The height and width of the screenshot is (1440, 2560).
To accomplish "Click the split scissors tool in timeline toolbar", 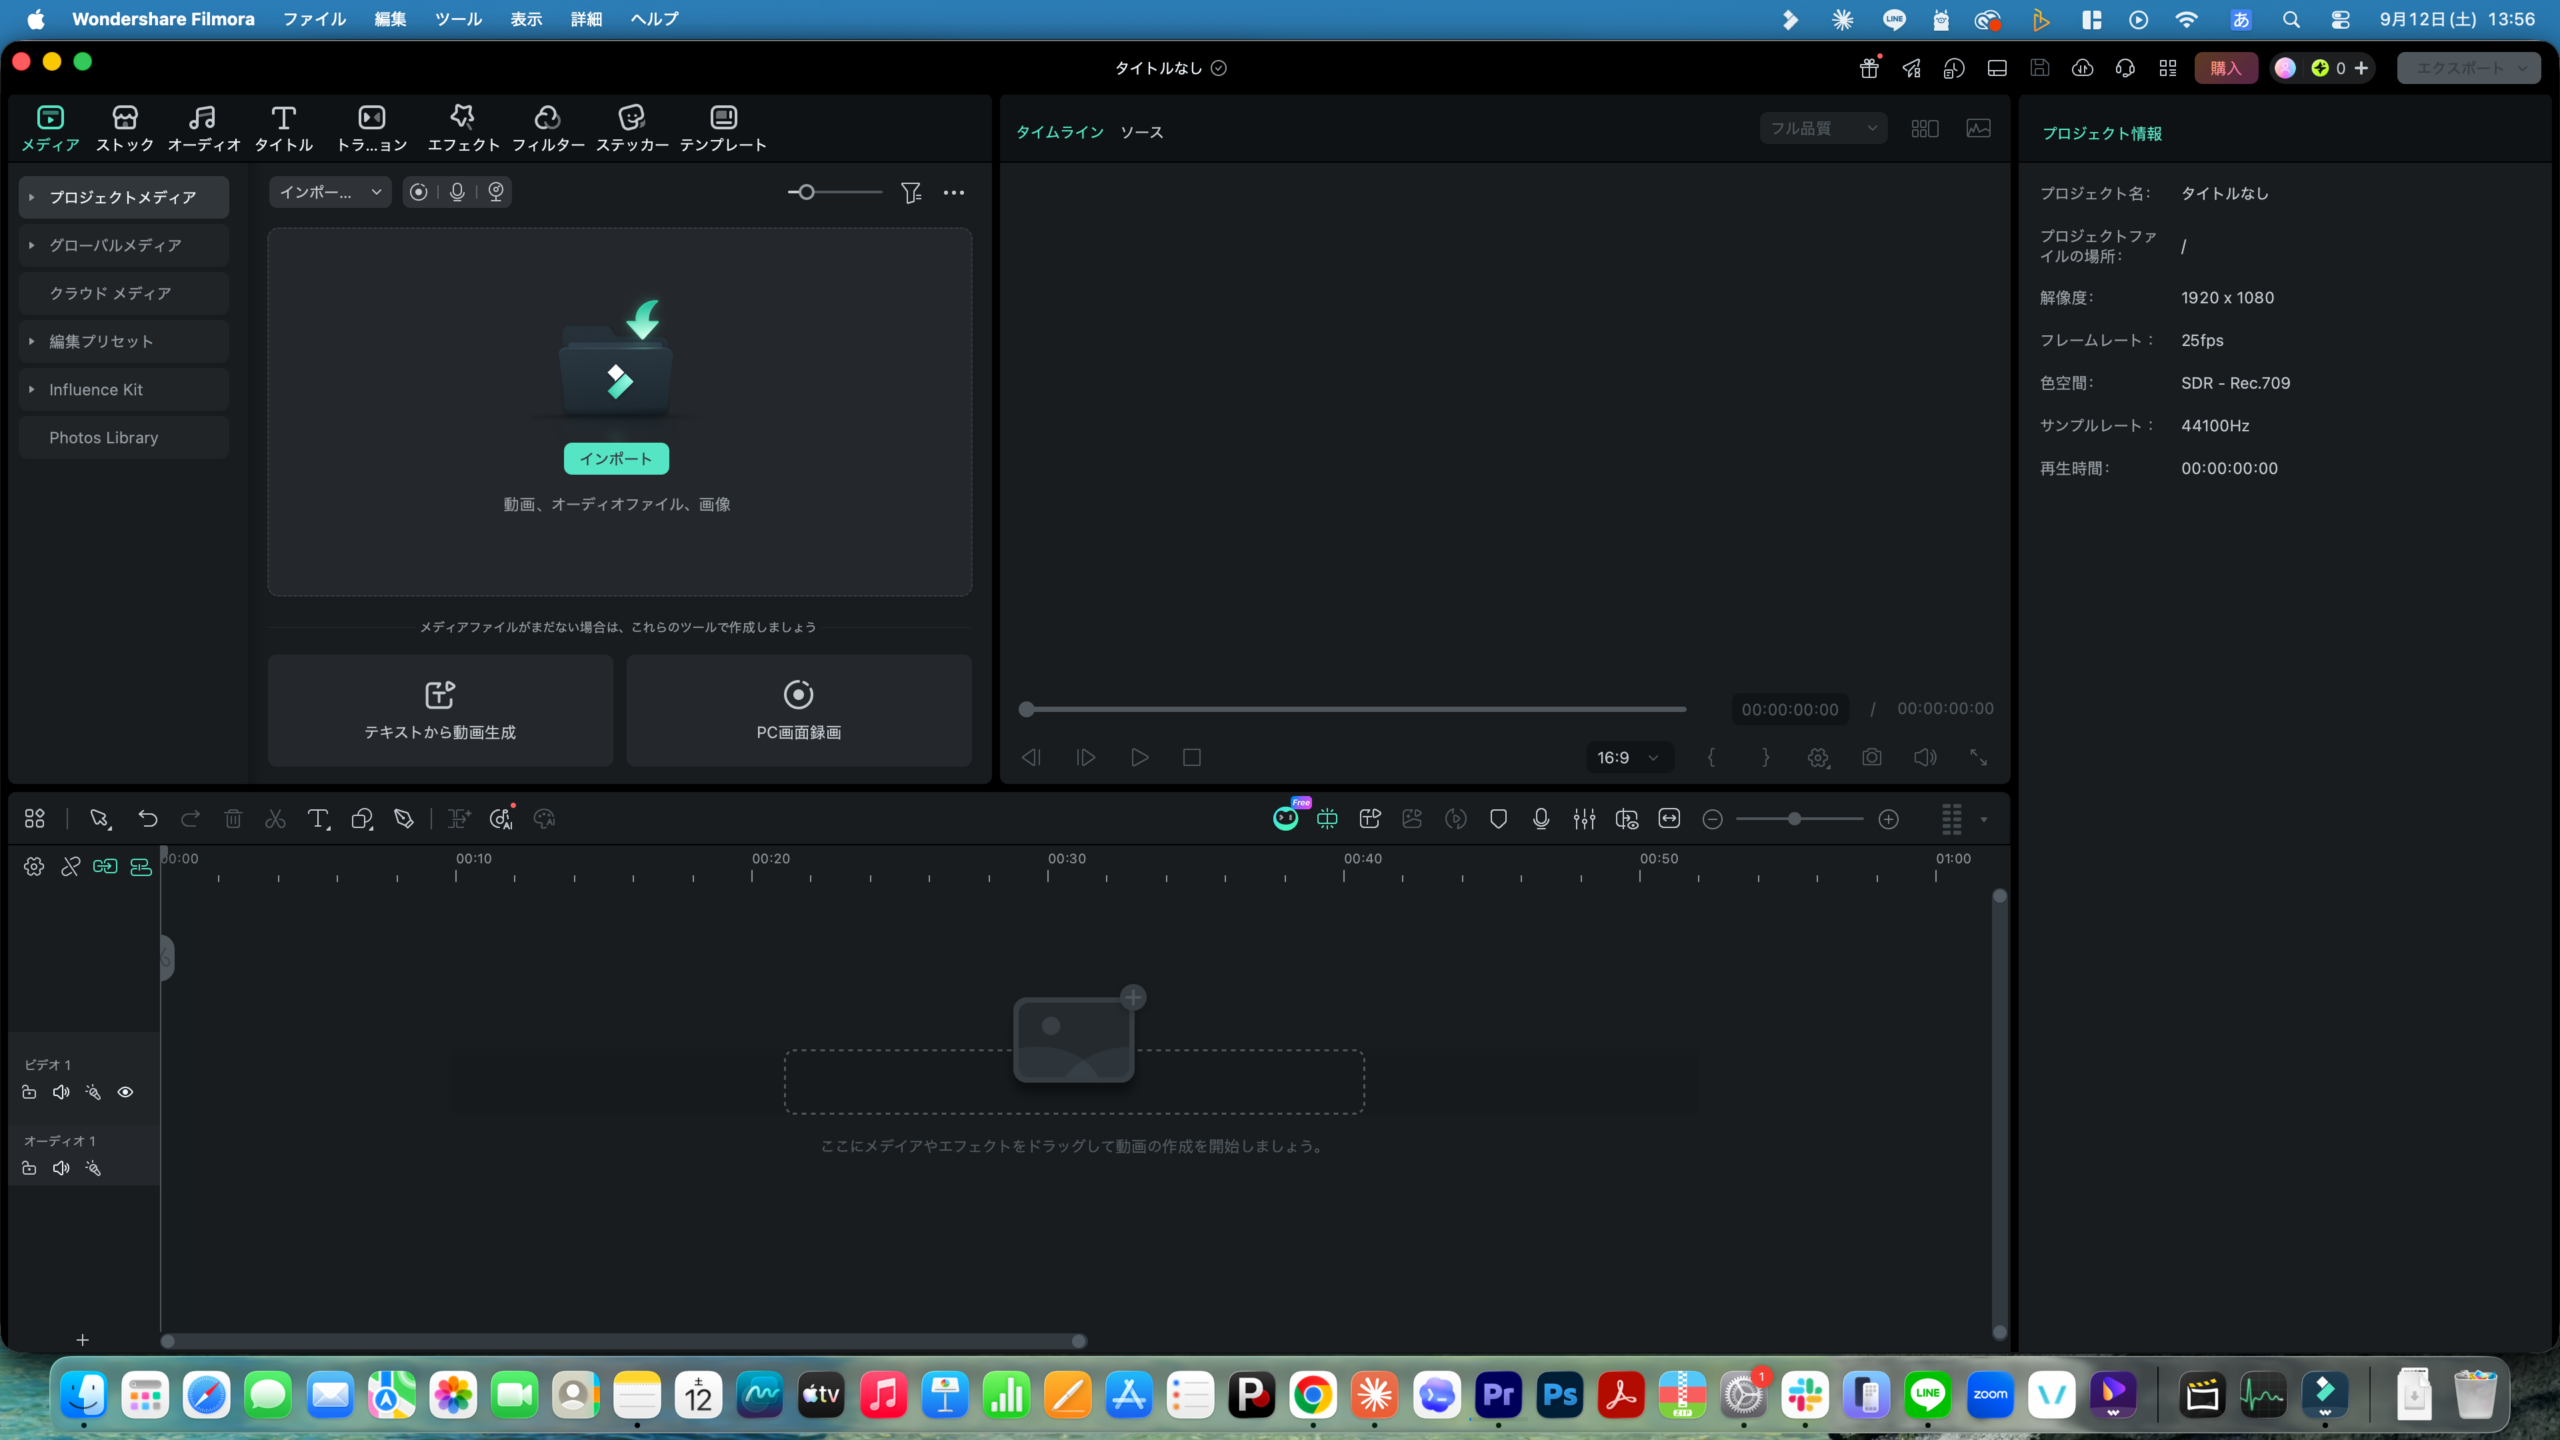I will 275,819.
